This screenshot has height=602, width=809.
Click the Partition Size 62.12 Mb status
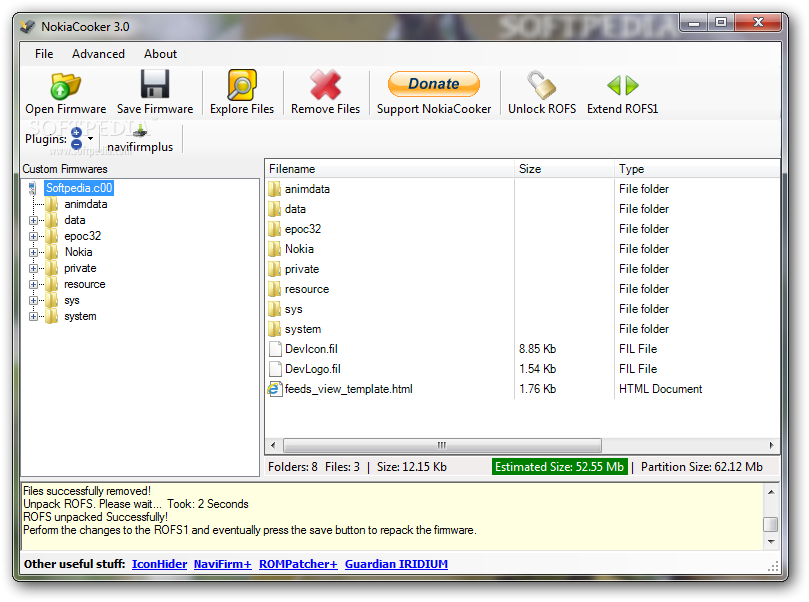pos(702,467)
